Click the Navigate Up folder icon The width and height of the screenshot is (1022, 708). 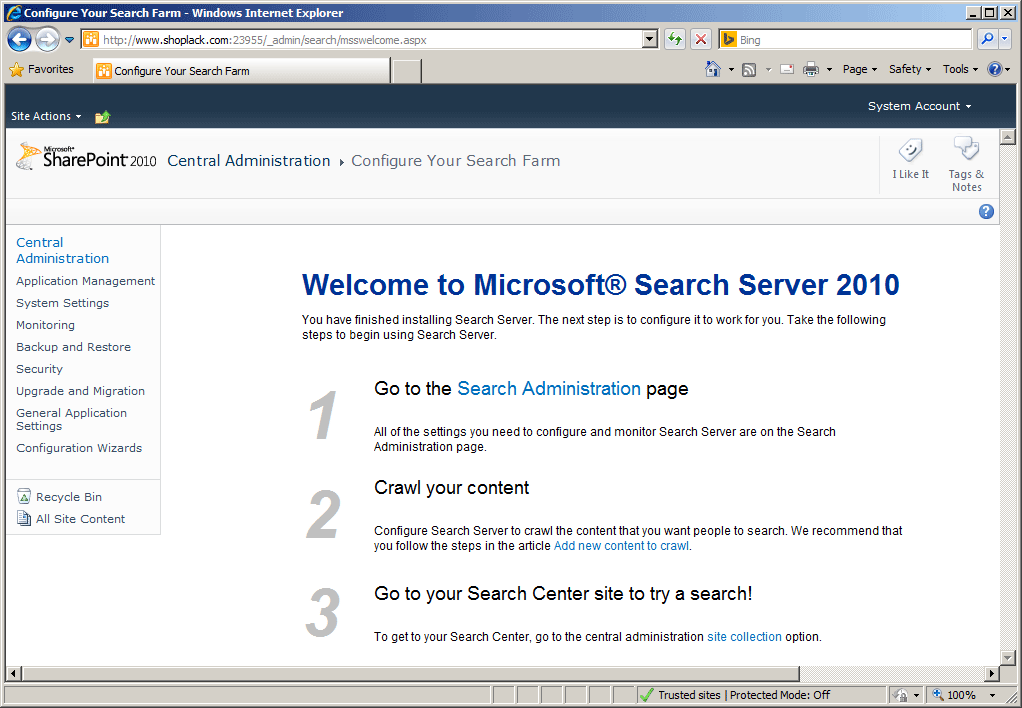(102, 117)
